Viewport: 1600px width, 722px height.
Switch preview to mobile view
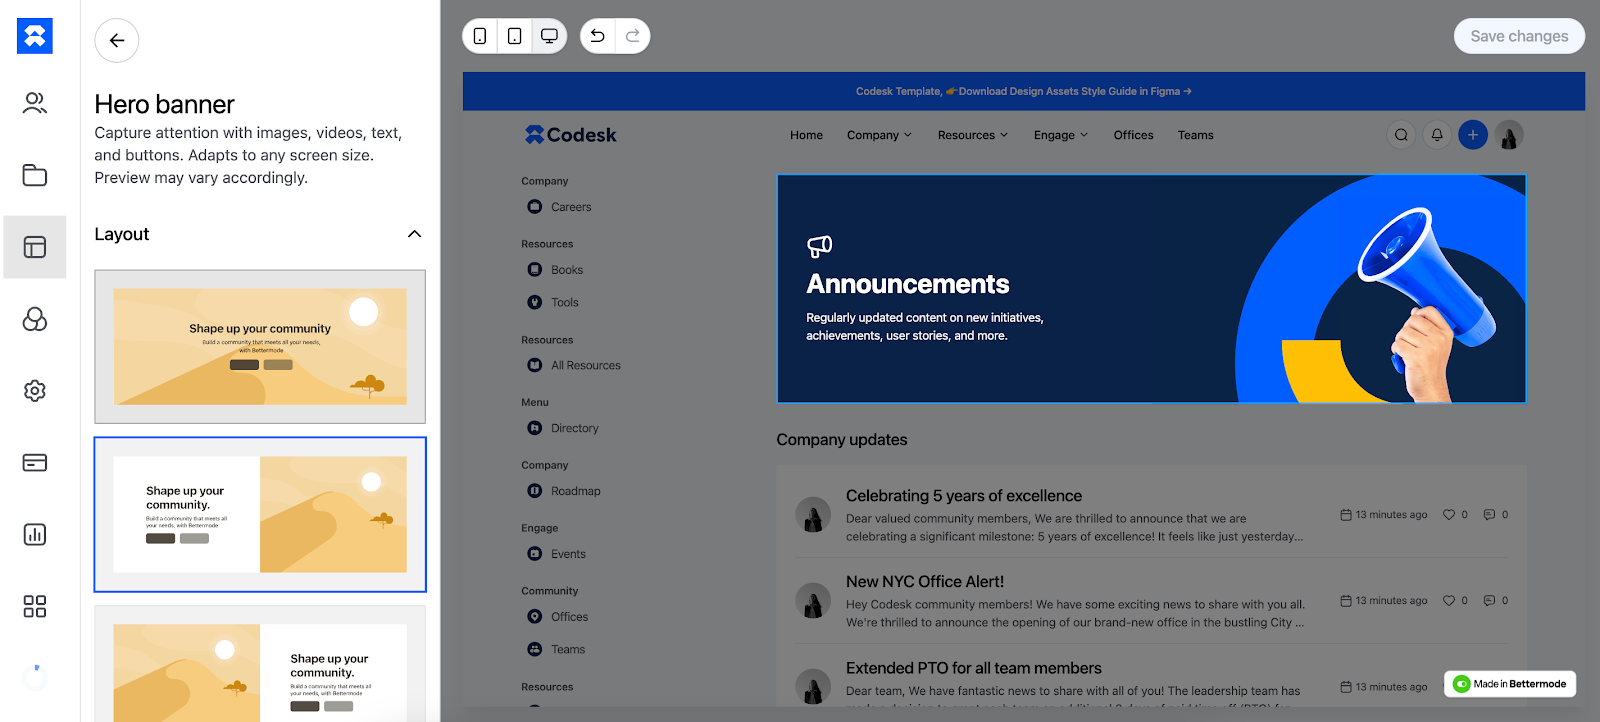coord(480,36)
